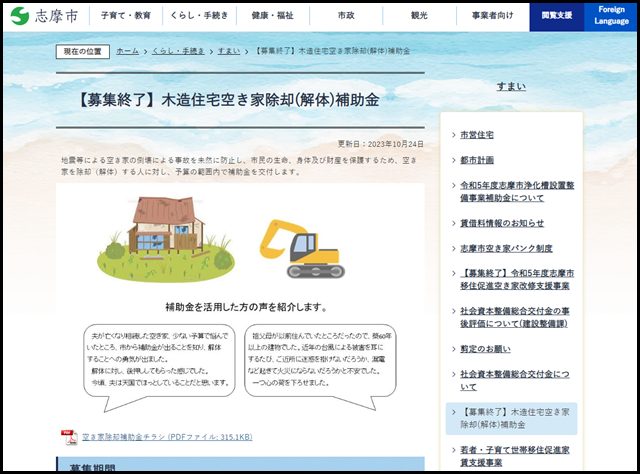Select 賃借料情報のお知らせ sidebar link

point(502,223)
